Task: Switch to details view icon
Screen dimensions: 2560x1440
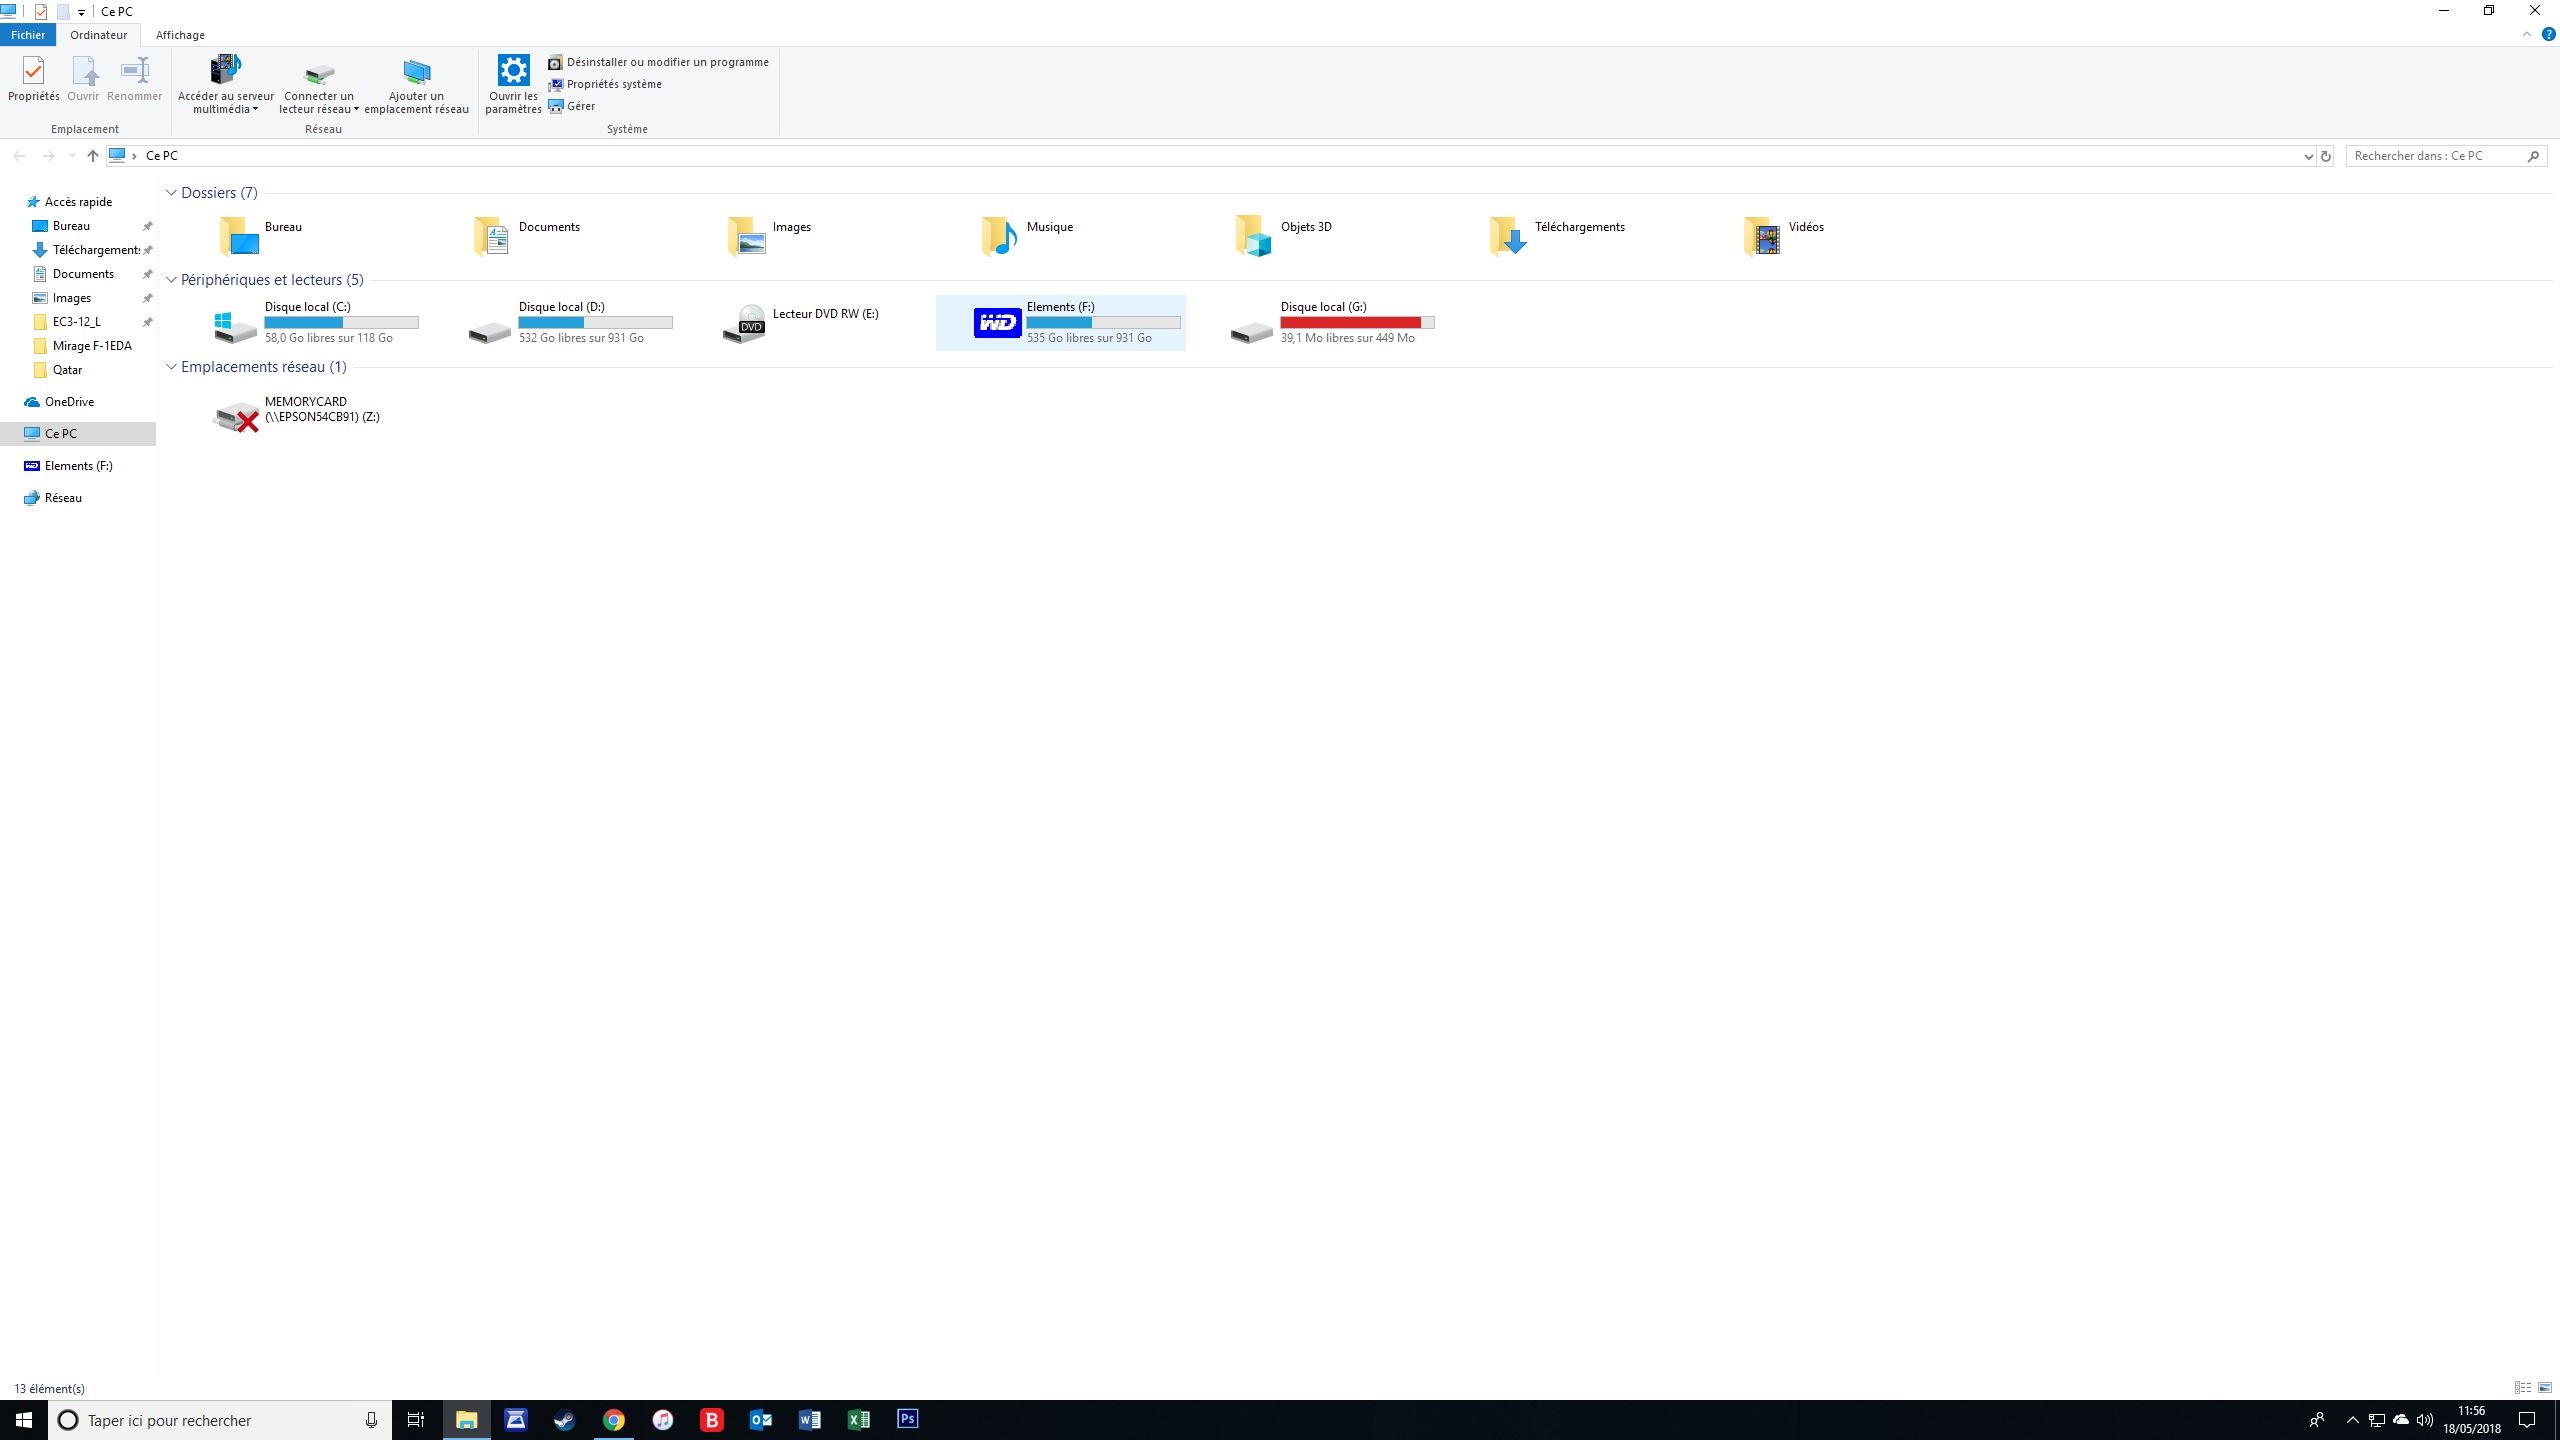Action: tap(2522, 1388)
